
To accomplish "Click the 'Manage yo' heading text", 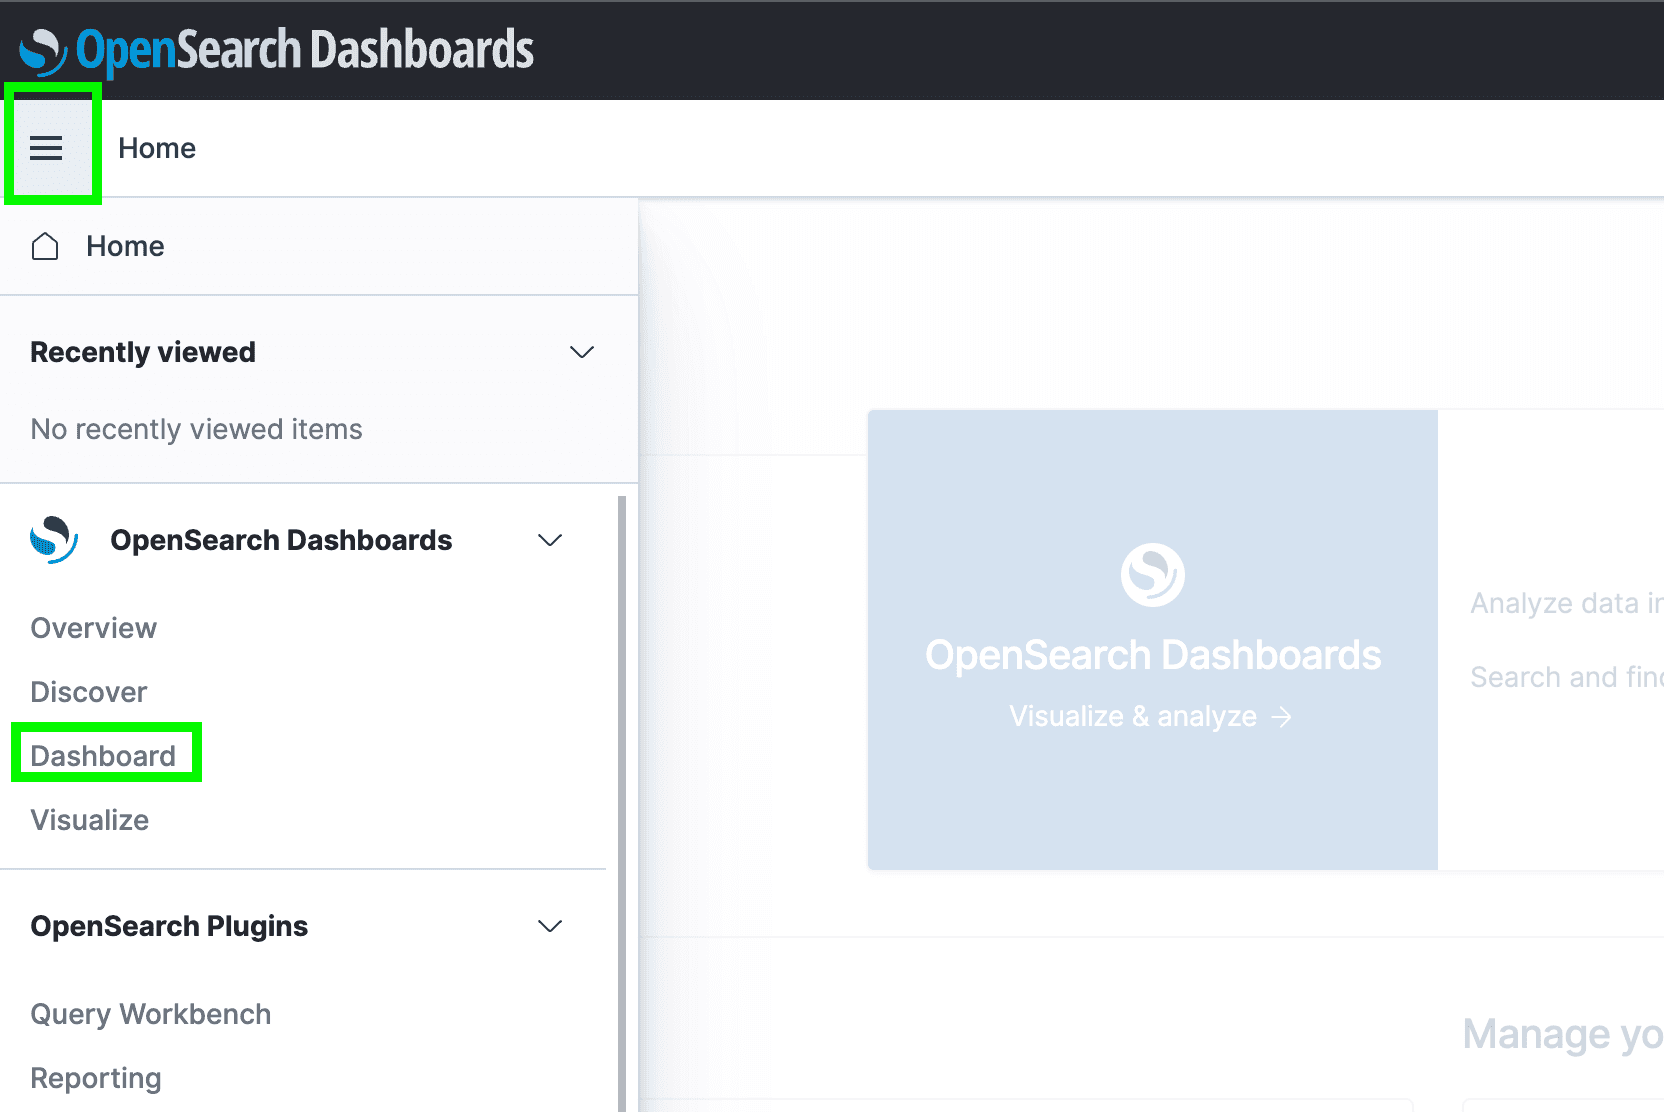I will 1563,1035.
